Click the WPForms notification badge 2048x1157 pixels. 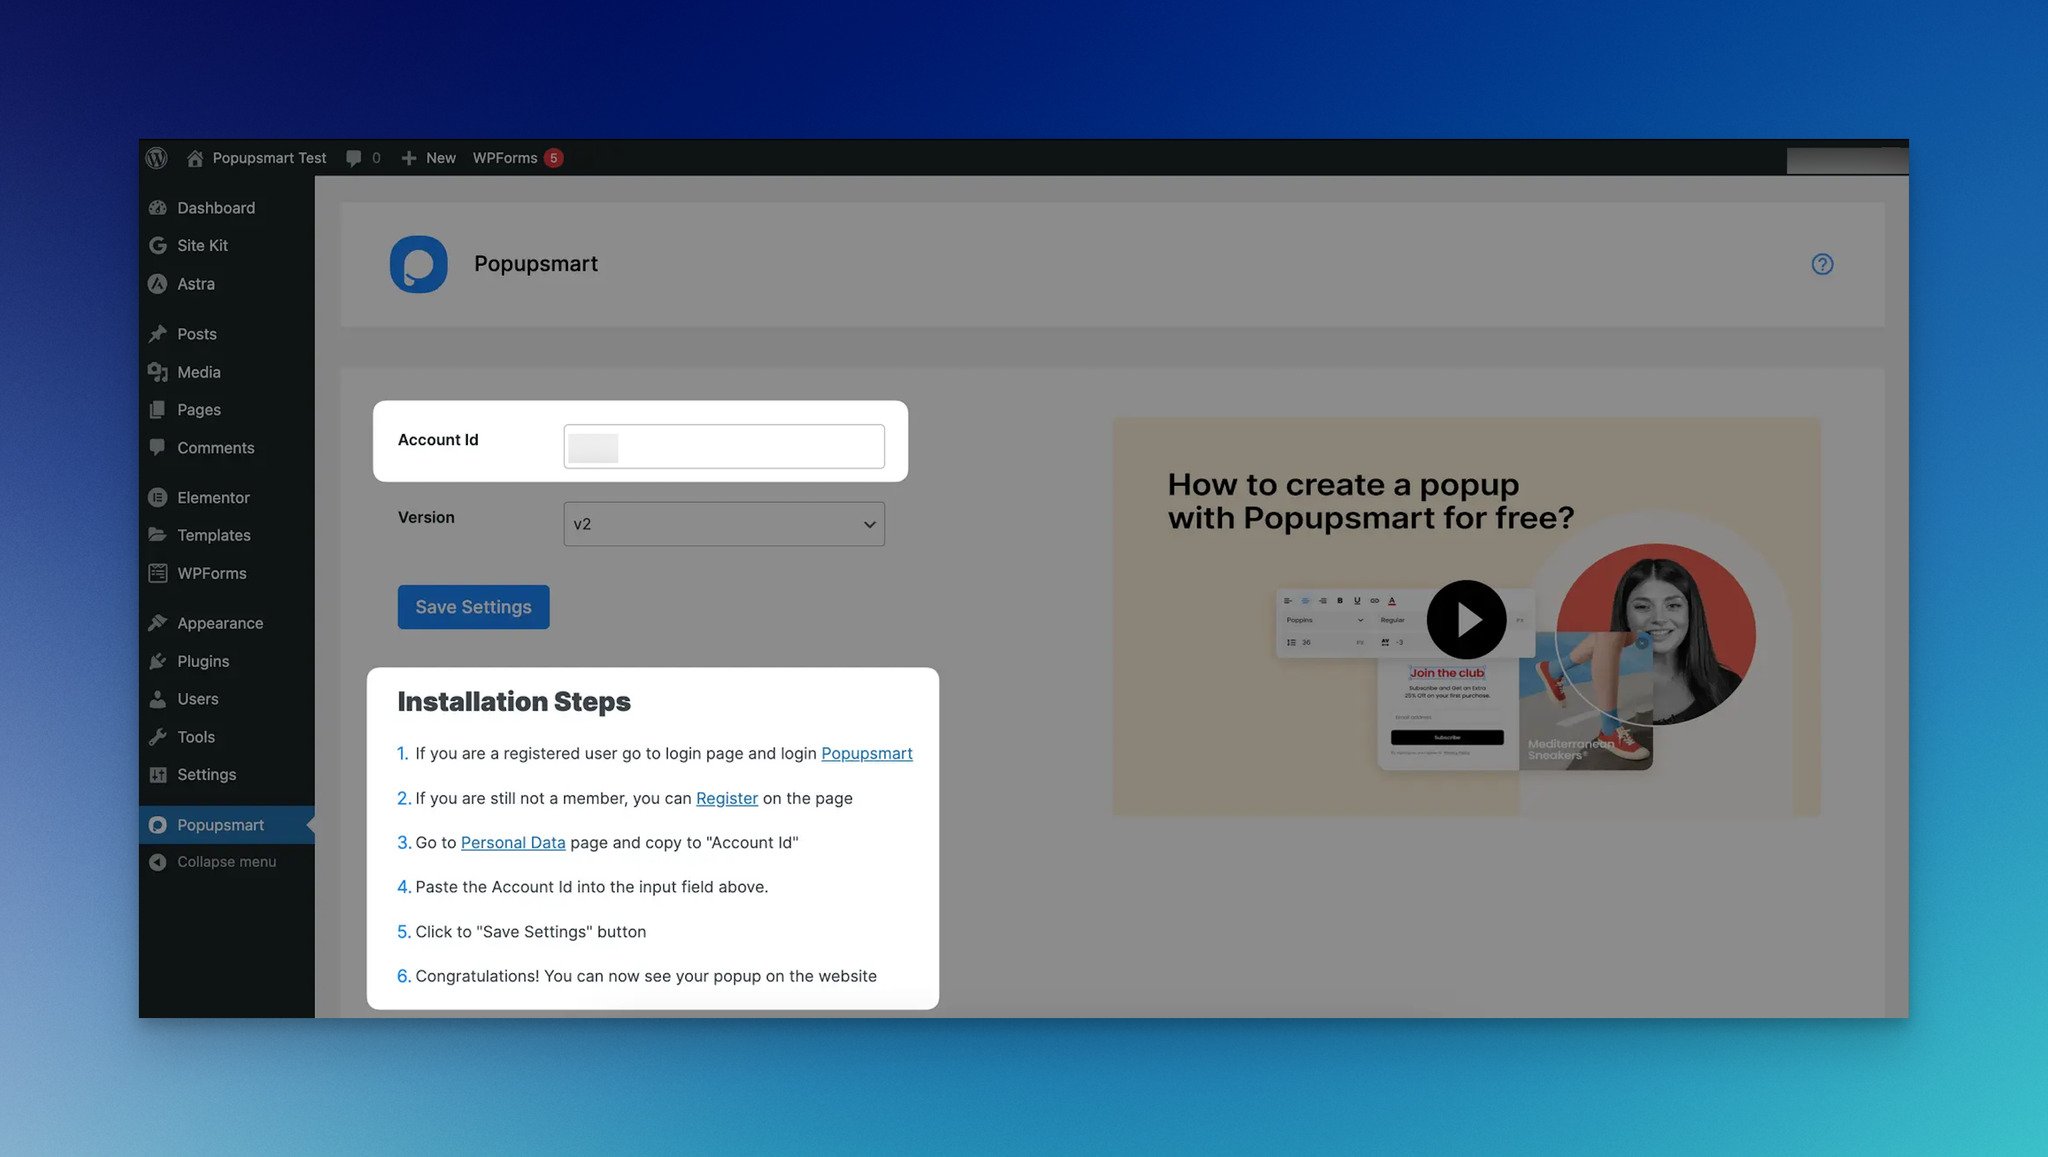coord(554,156)
